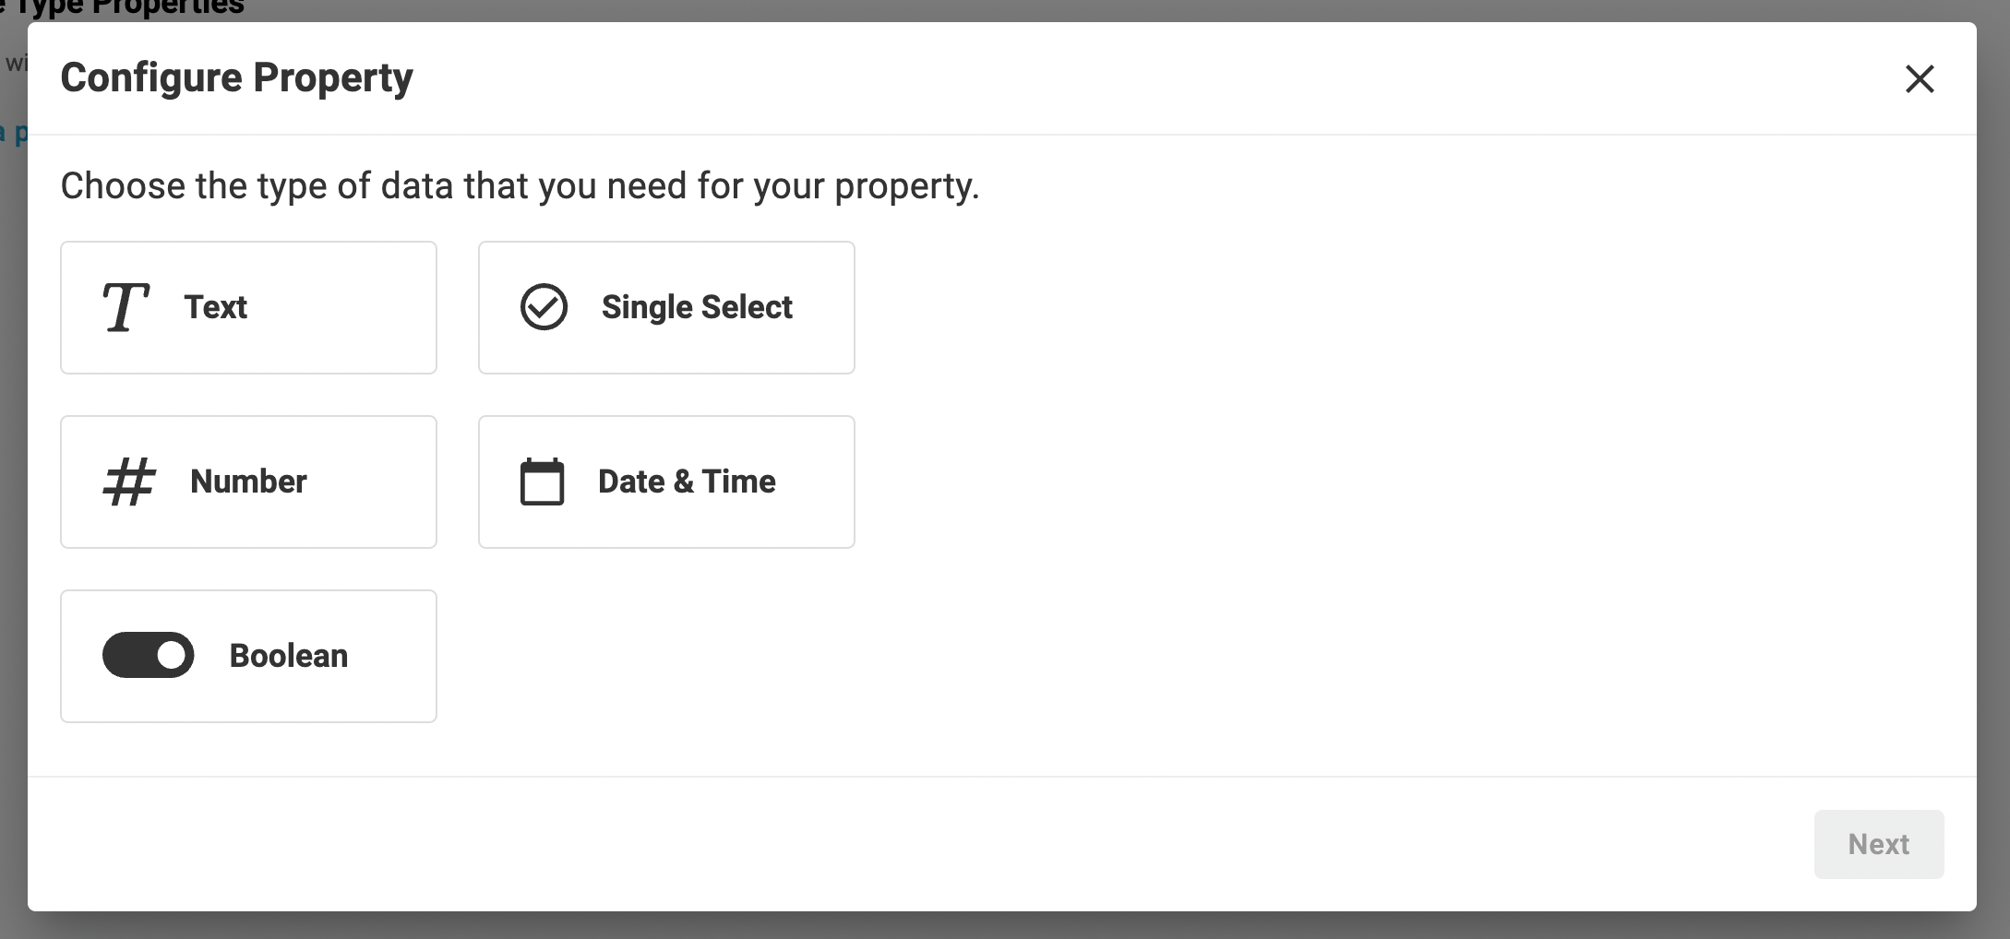Close the Configure Property dialog
The height and width of the screenshot is (939, 2010).
point(1919,78)
